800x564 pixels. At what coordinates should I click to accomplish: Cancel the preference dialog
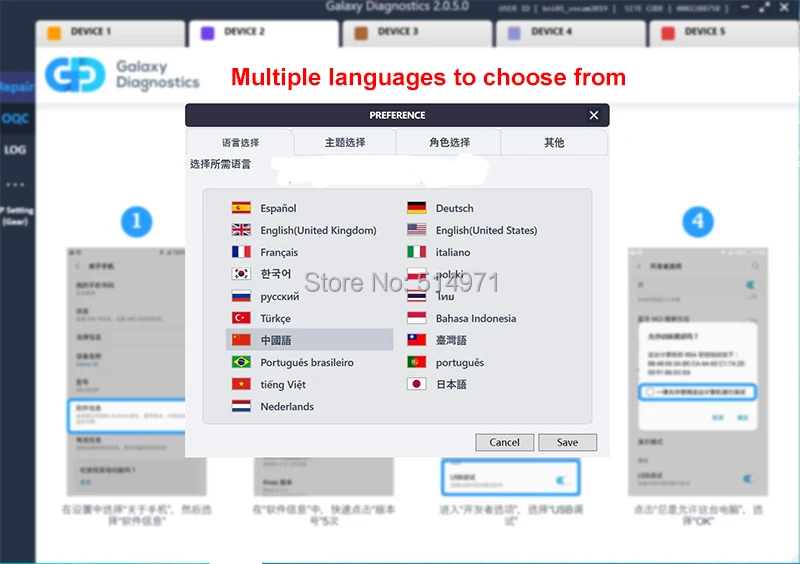(x=505, y=443)
